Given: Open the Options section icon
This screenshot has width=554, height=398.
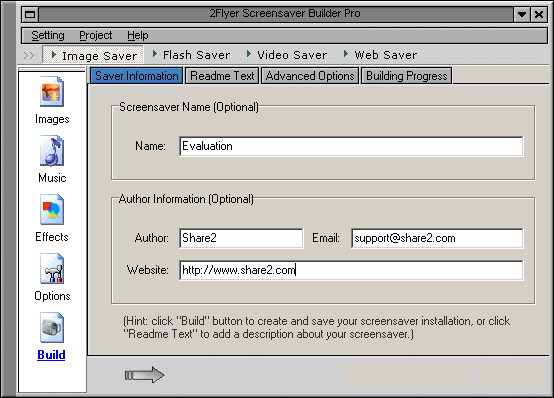Looking at the screenshot, I should coord(52,268).
